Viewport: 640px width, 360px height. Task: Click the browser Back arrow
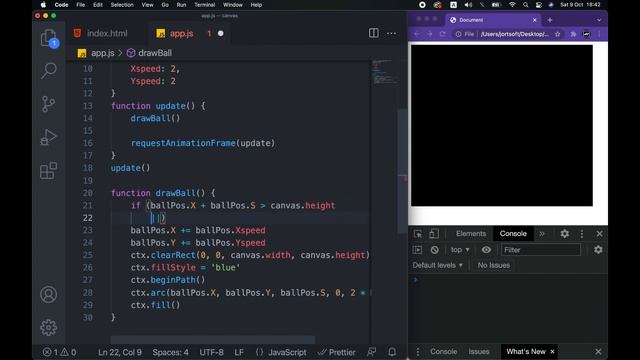pos(416,34)
